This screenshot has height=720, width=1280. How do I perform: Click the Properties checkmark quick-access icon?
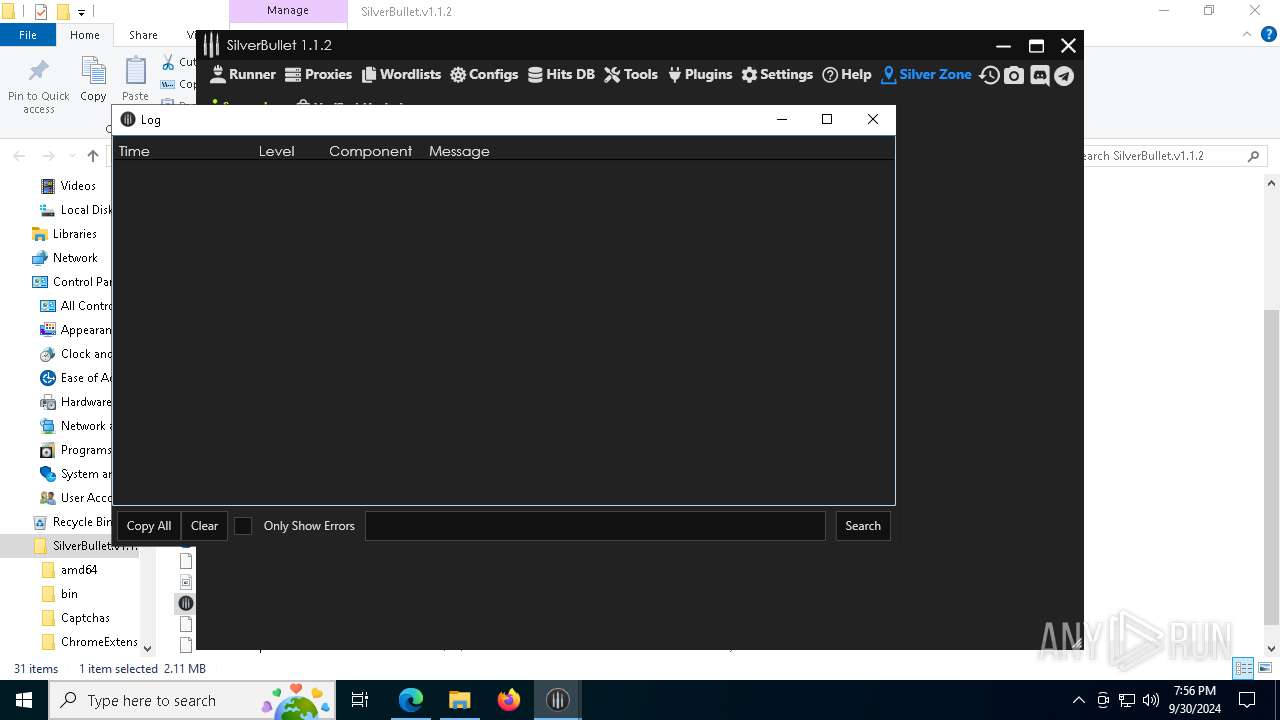click(41, 12)
